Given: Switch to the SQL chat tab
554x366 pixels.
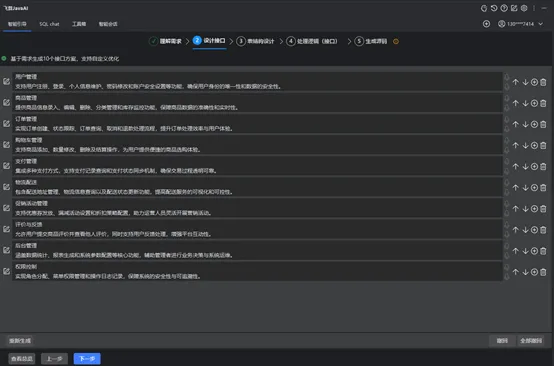Looking at the screenshot, I should 49,24.
